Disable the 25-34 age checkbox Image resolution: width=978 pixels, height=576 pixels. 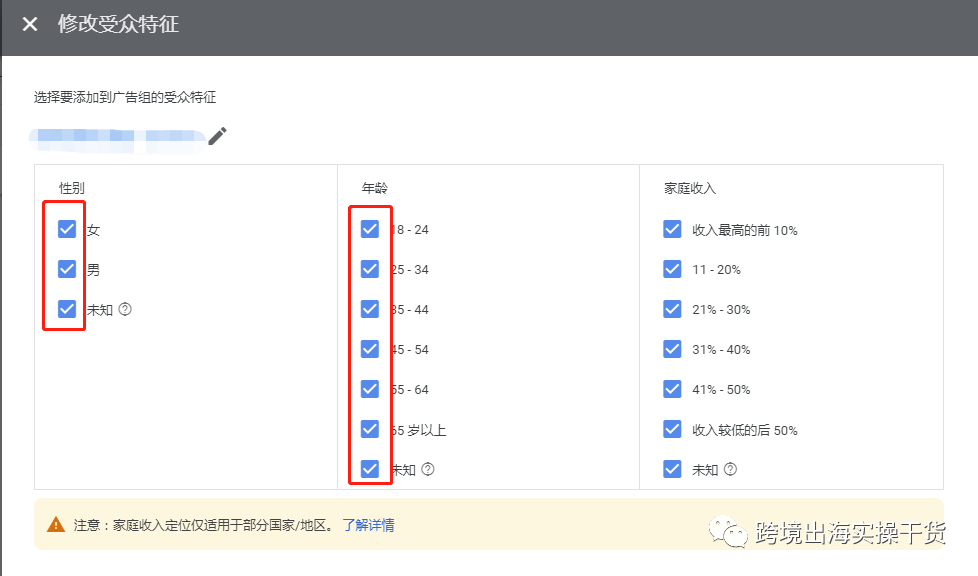[370, 269]
